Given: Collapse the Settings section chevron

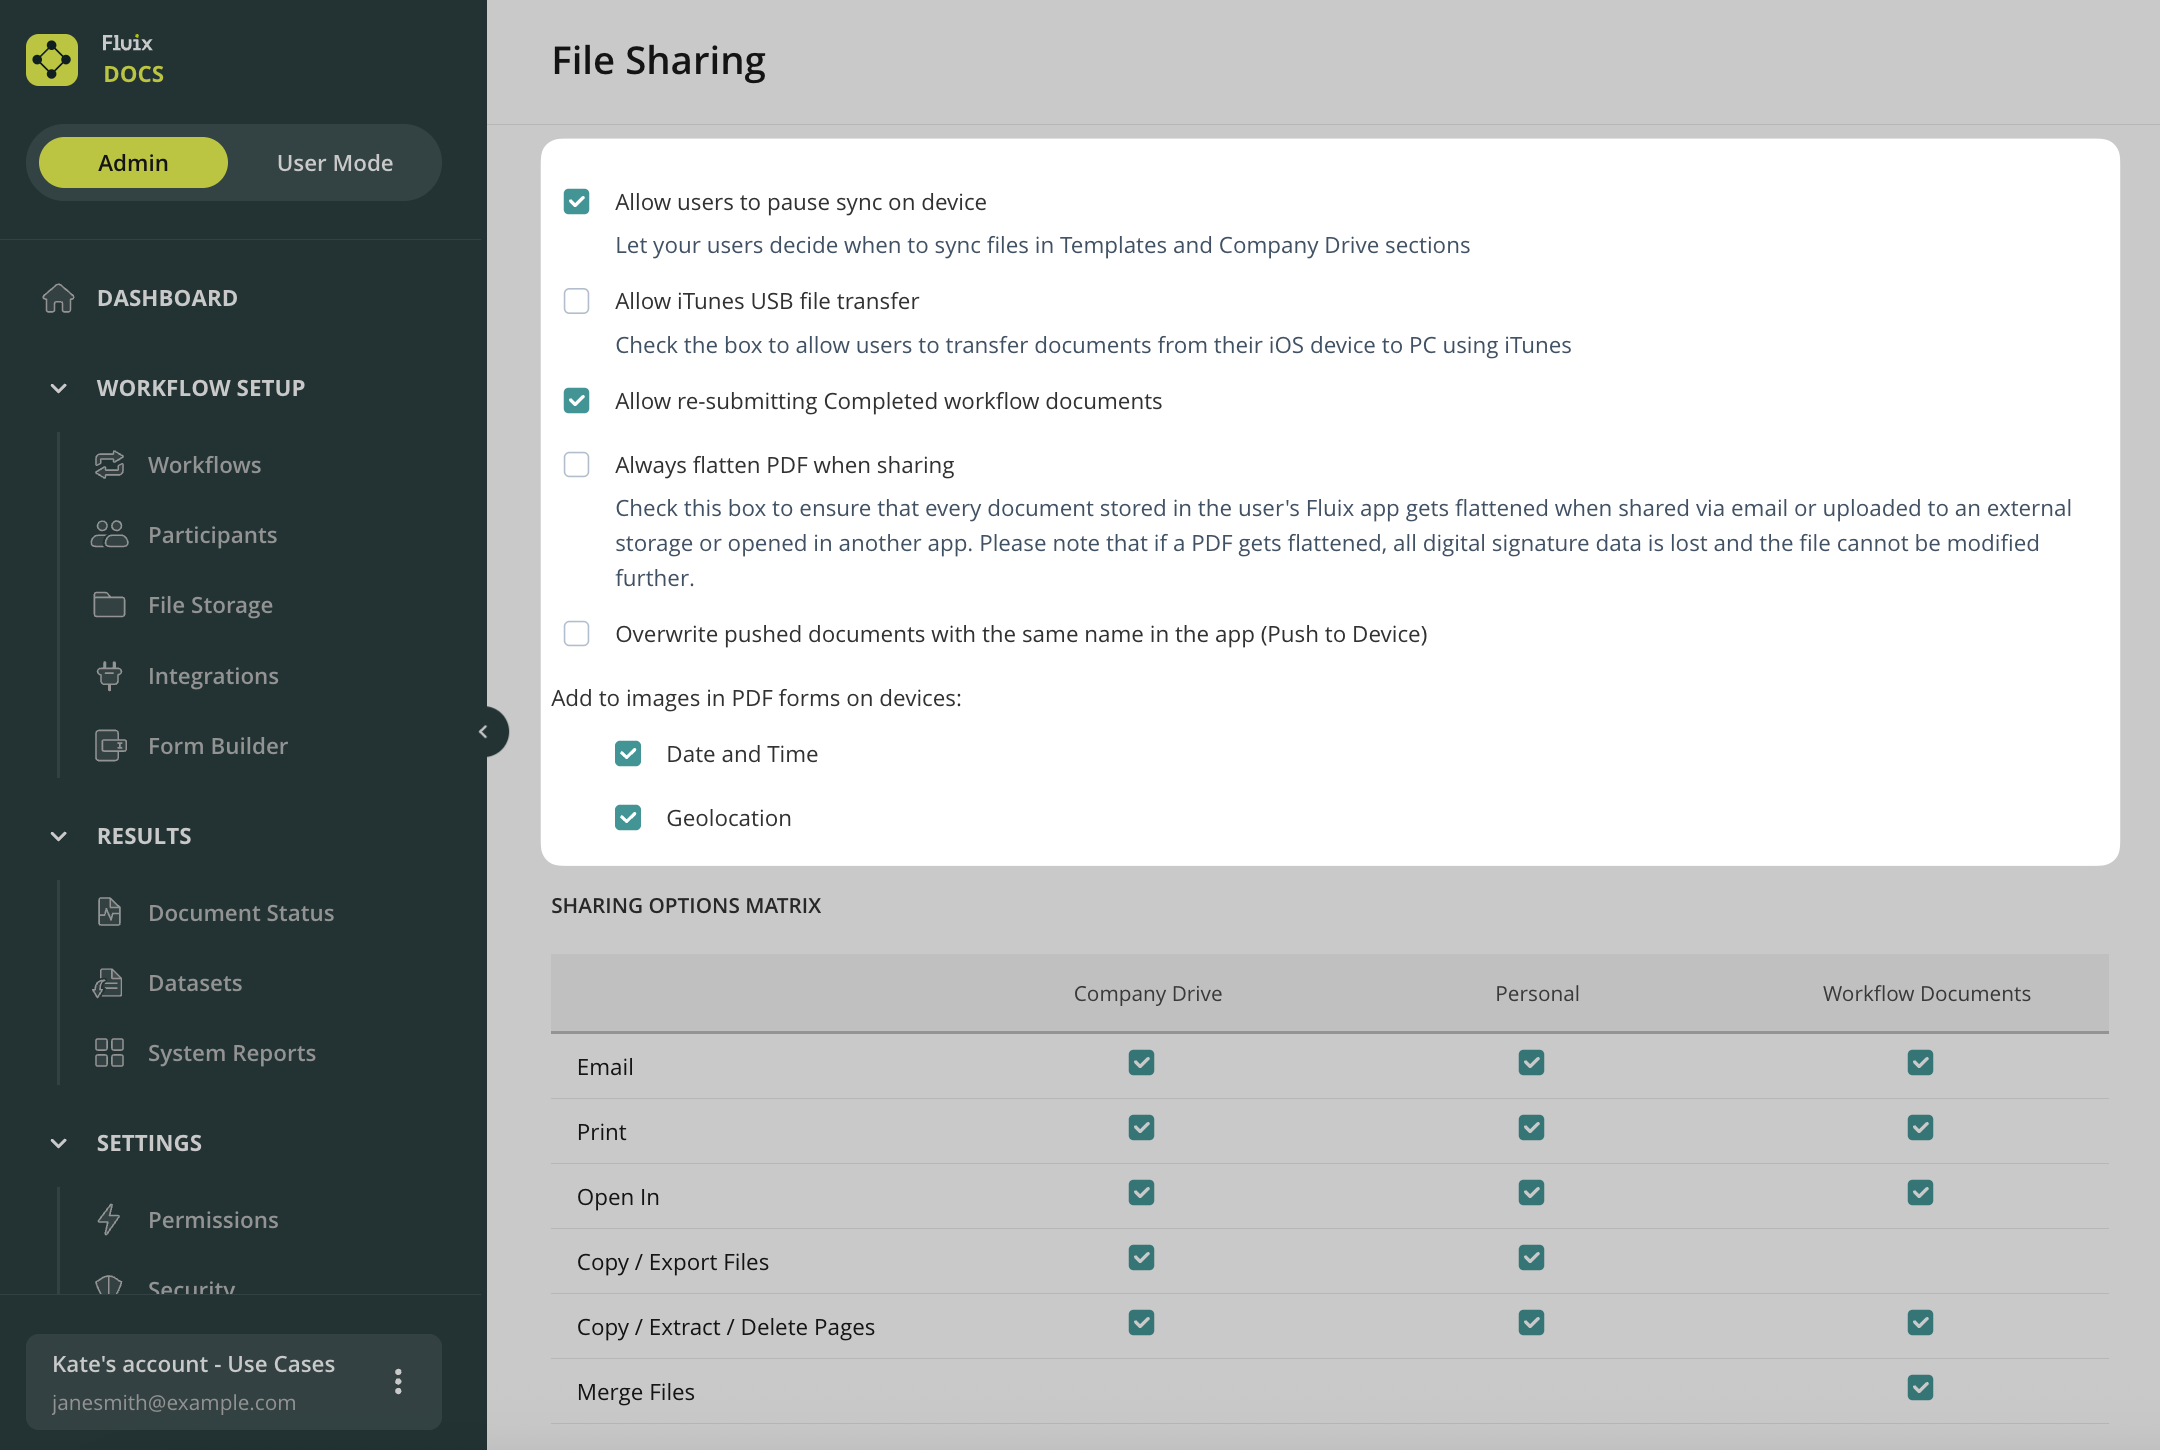Looking at the screenshot, I should click(59, 1143).
